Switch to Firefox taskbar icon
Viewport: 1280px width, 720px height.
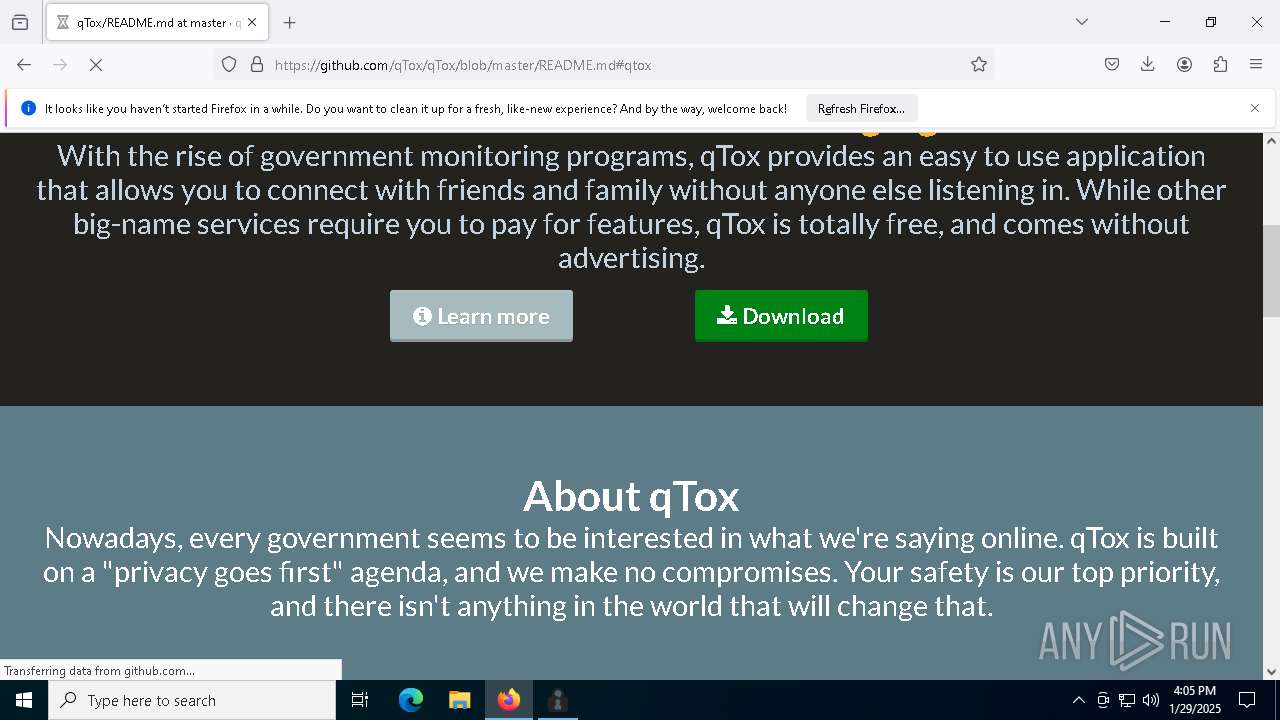[x=509, y=700]
